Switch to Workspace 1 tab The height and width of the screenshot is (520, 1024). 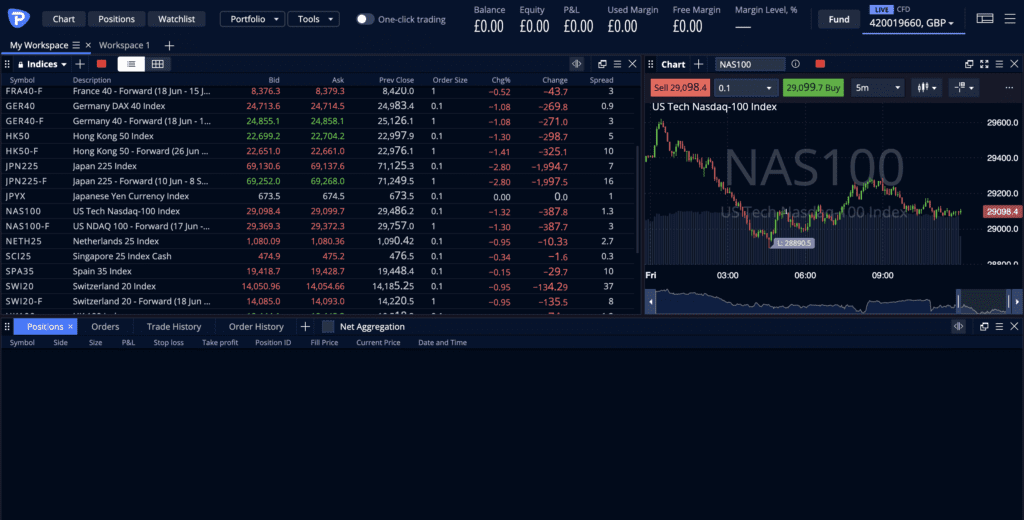[x=124, y=45]
